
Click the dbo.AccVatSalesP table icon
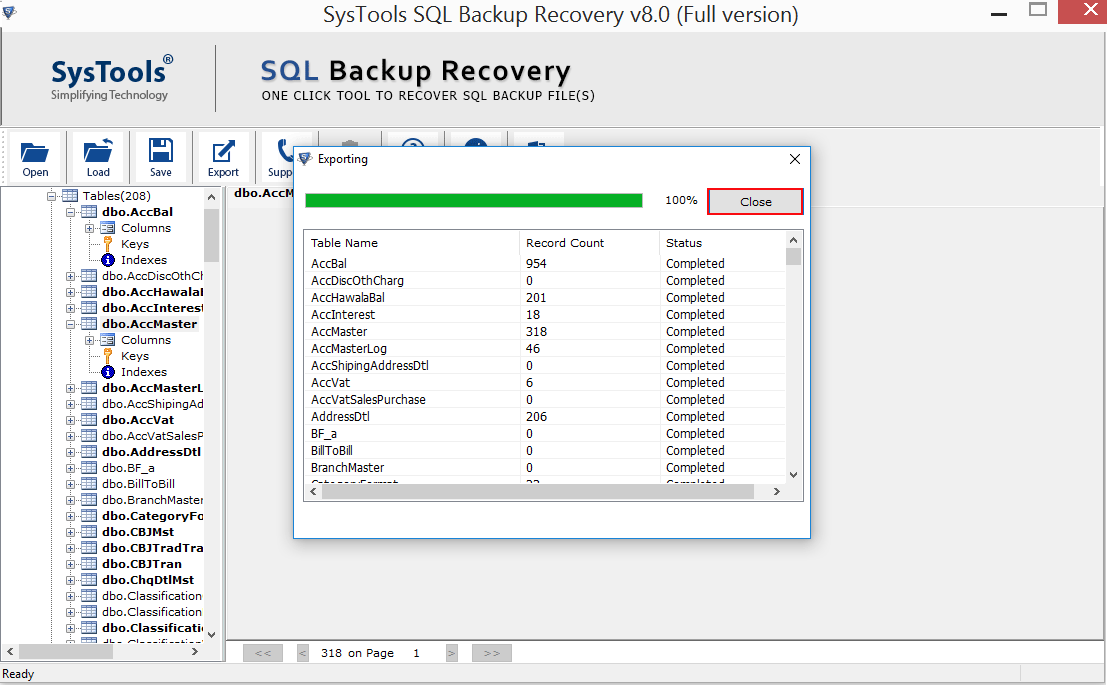coord(89,436)
